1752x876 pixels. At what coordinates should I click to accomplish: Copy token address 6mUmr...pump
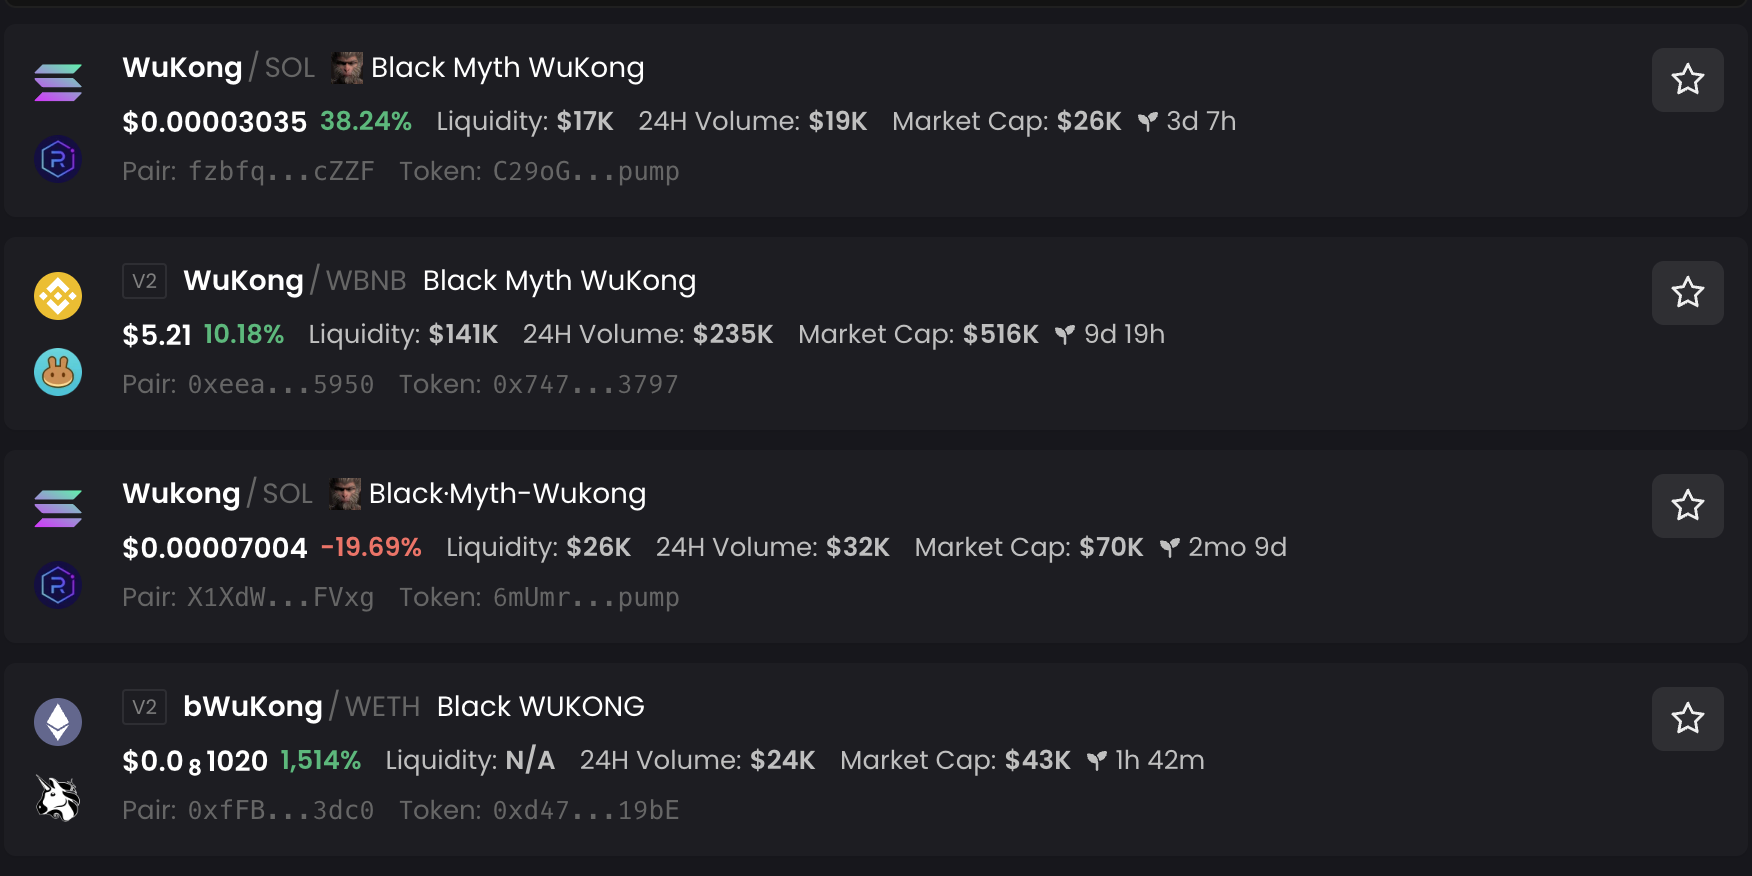(x=585, y=598)
